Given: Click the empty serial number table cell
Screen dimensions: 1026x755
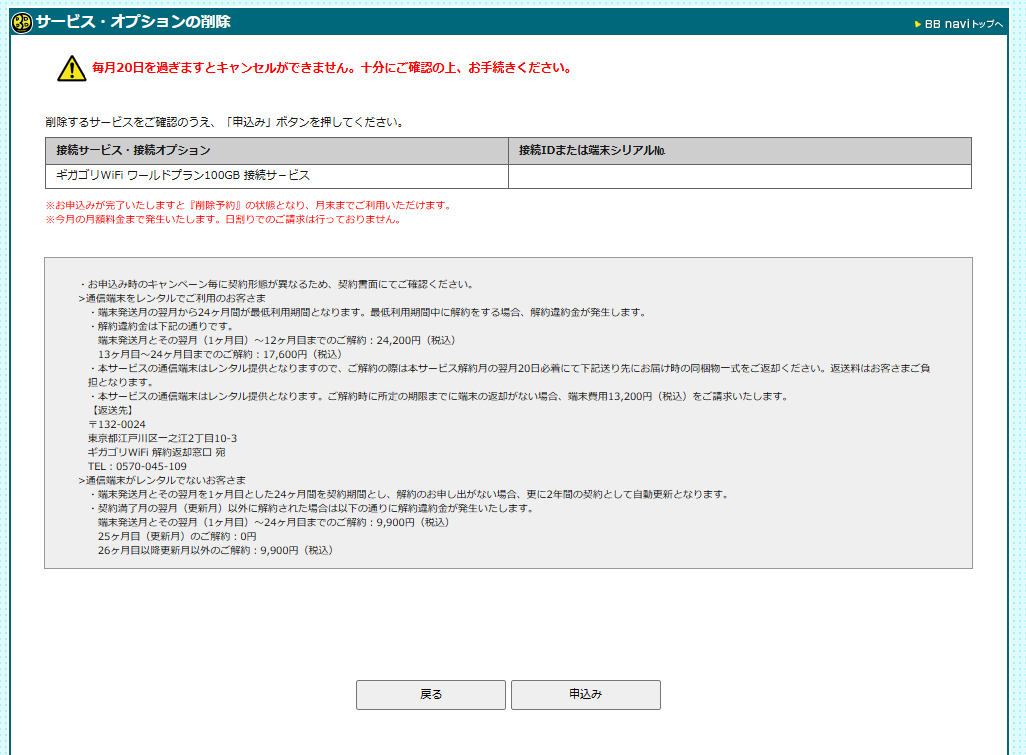Looking at the screenshot, I should [x=740, y=175].
